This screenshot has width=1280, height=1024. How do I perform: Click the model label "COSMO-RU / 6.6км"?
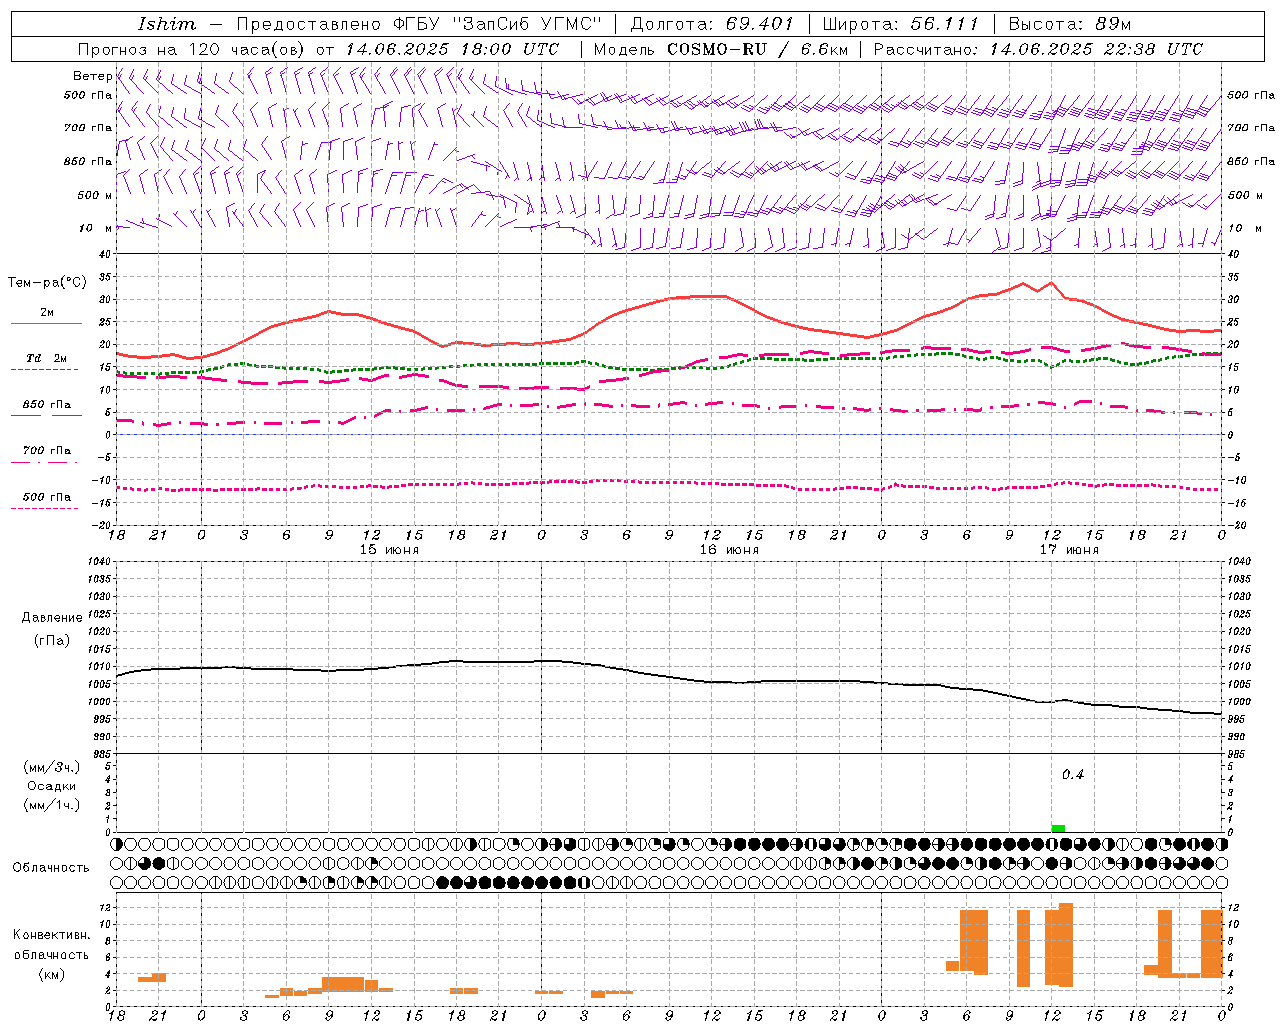pos(757,49)
